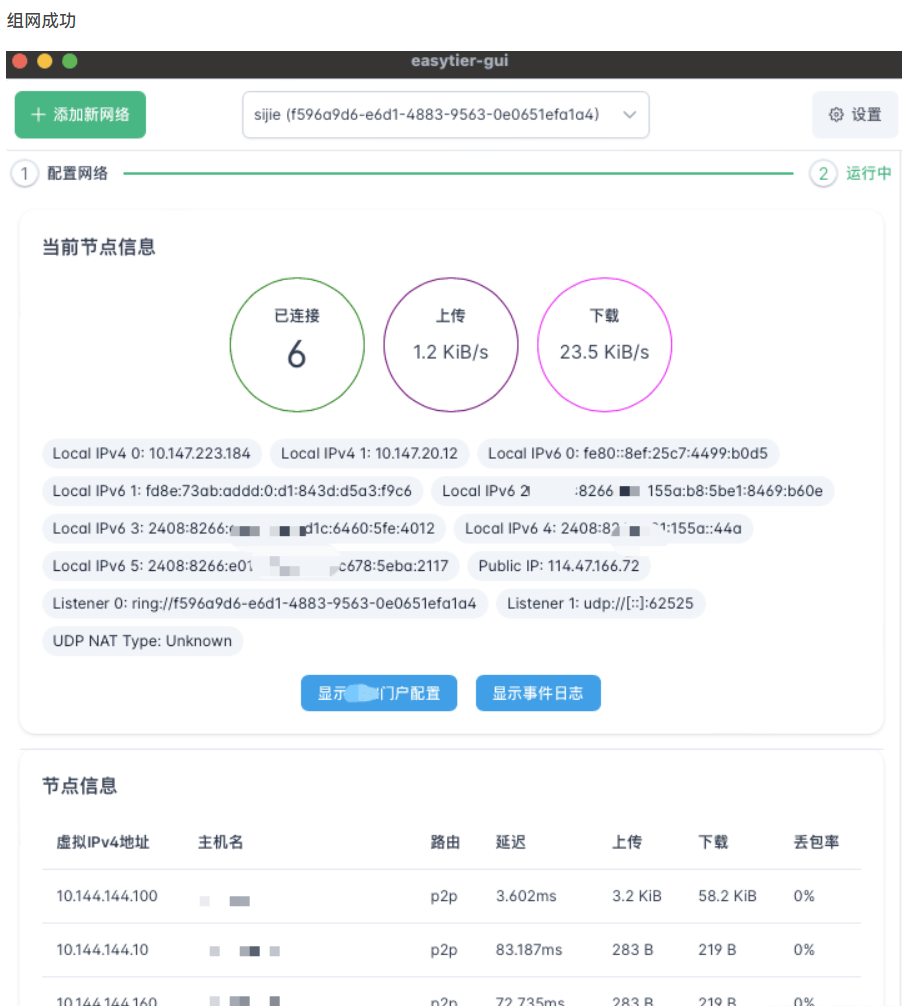Expand the sijie network dropdown chevron

coord(629,115)
